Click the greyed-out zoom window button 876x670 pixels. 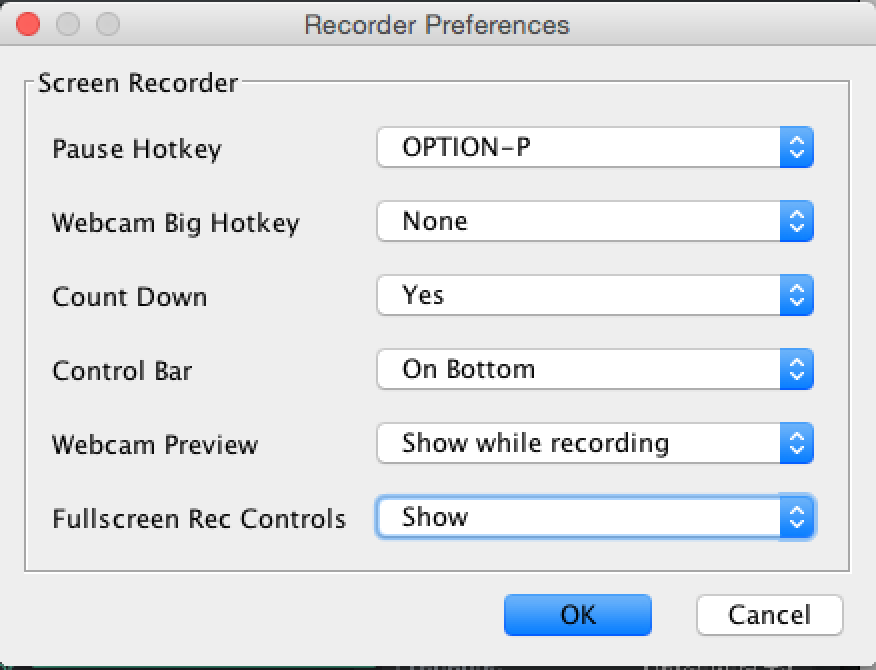point(108,25)
